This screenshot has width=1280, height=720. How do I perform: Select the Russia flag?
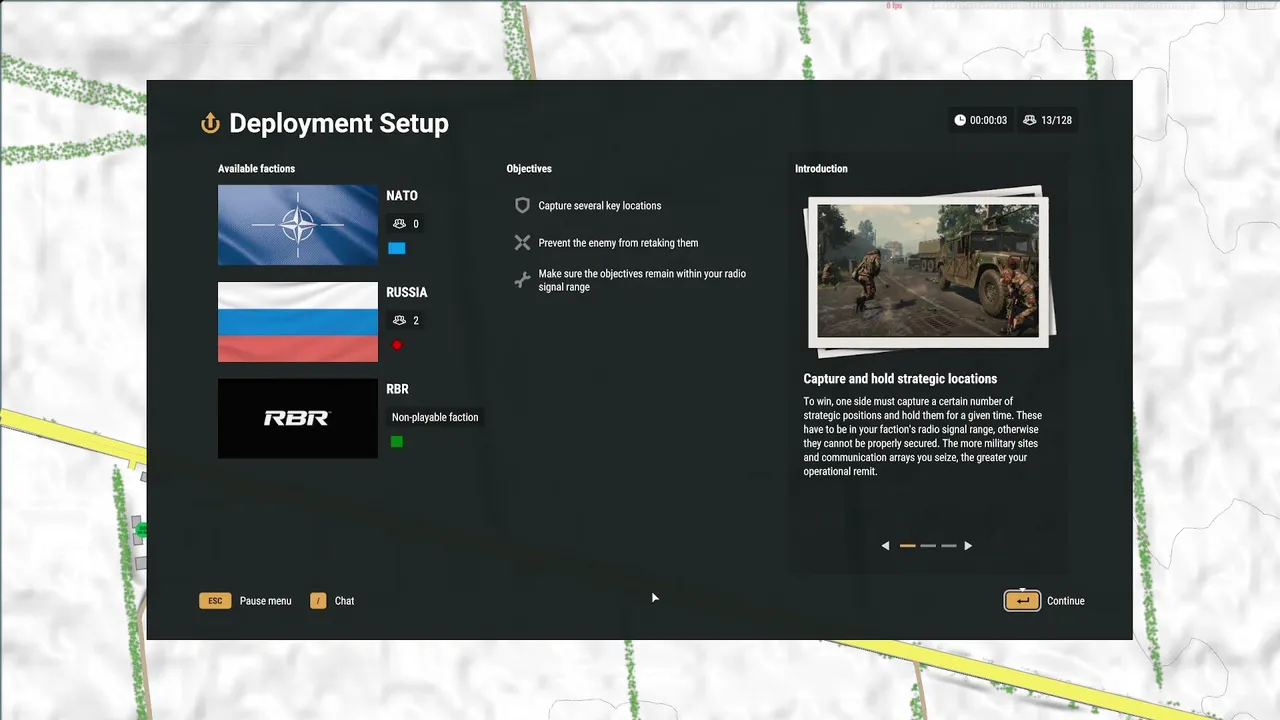point(298,321)
